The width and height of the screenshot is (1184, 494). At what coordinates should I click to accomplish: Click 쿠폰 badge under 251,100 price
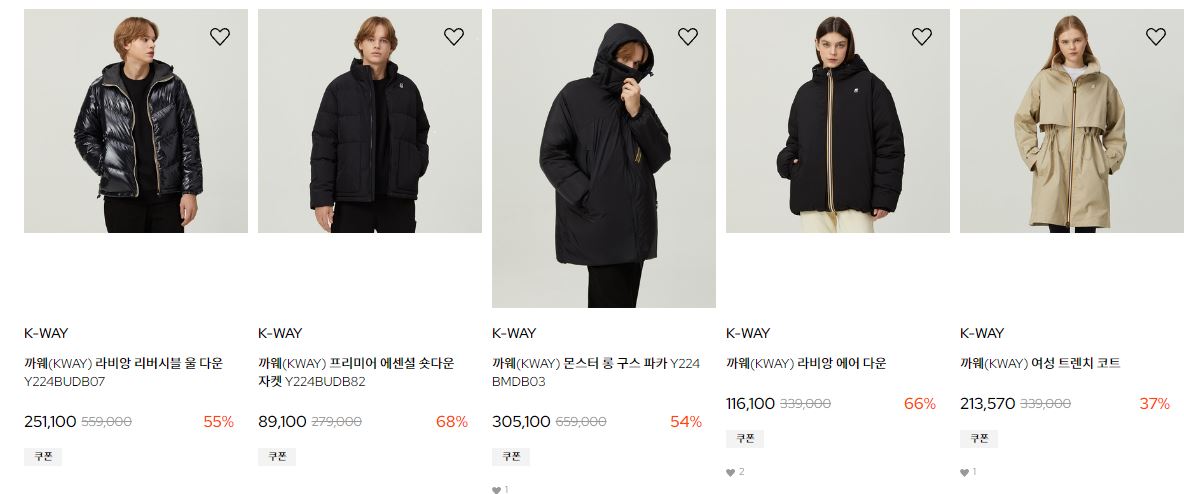coord(43,456)
